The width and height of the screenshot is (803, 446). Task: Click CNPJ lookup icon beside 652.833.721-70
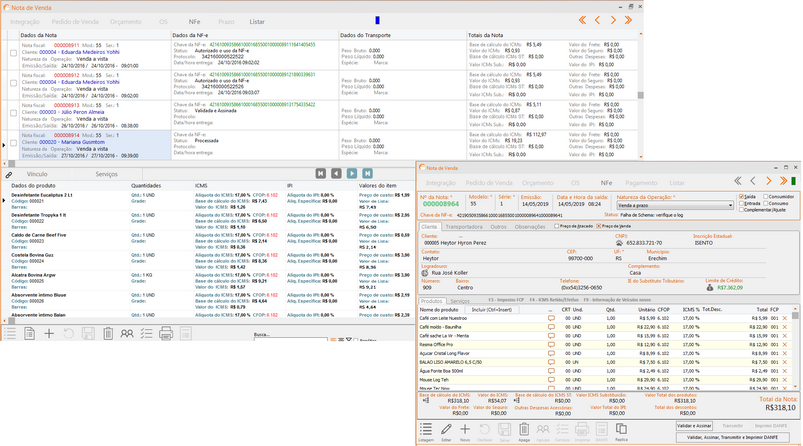coord(619,243)
